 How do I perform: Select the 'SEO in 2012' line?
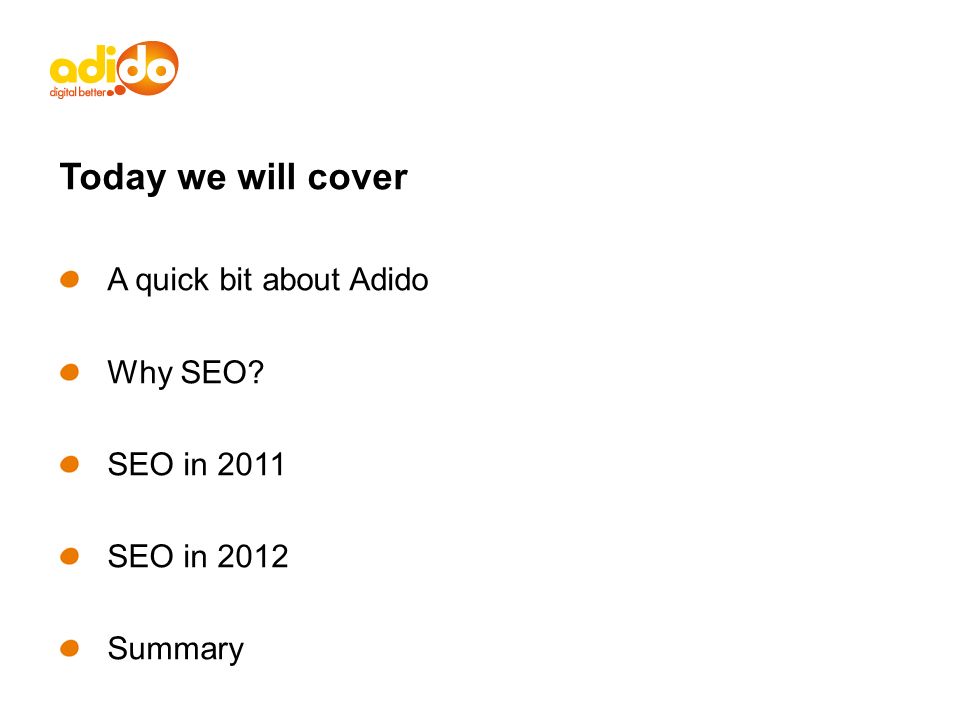tap(198, 557)
